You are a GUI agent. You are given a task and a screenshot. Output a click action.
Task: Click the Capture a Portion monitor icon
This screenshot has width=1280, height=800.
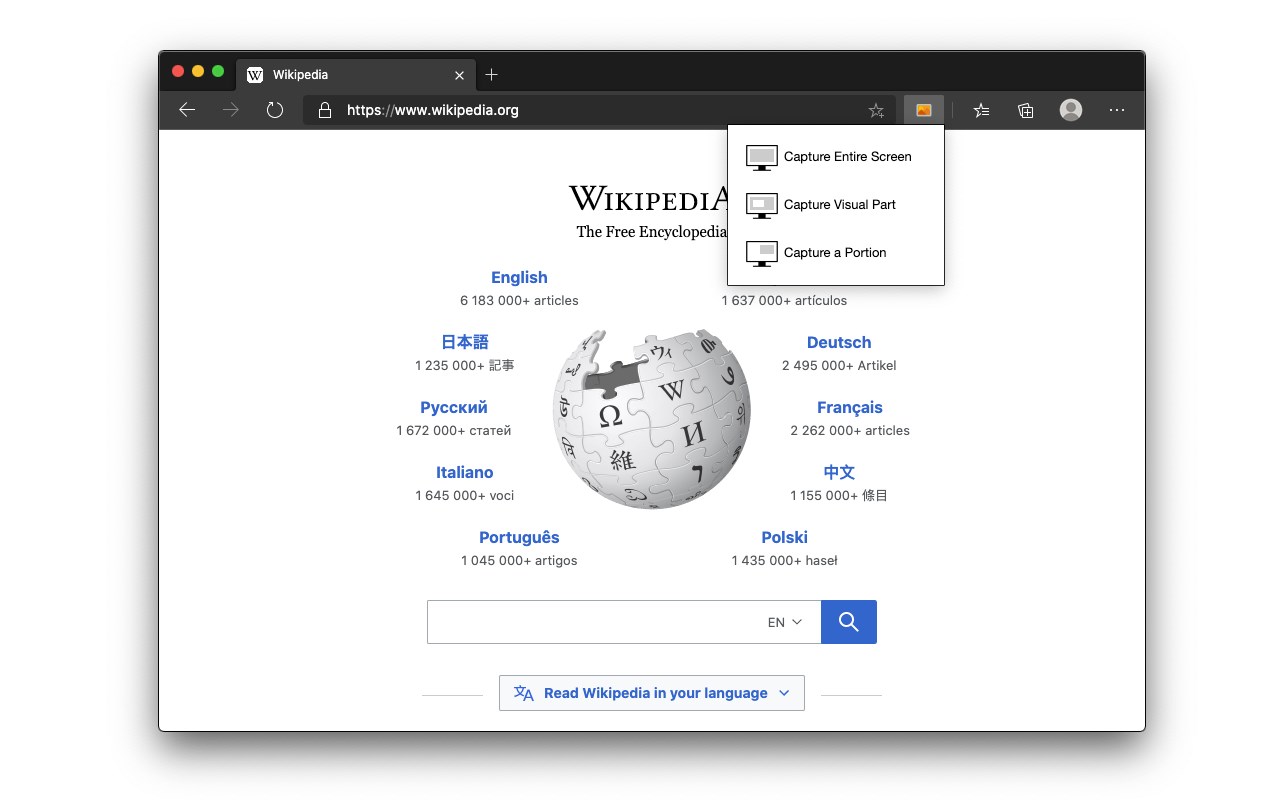click(762, 253)
